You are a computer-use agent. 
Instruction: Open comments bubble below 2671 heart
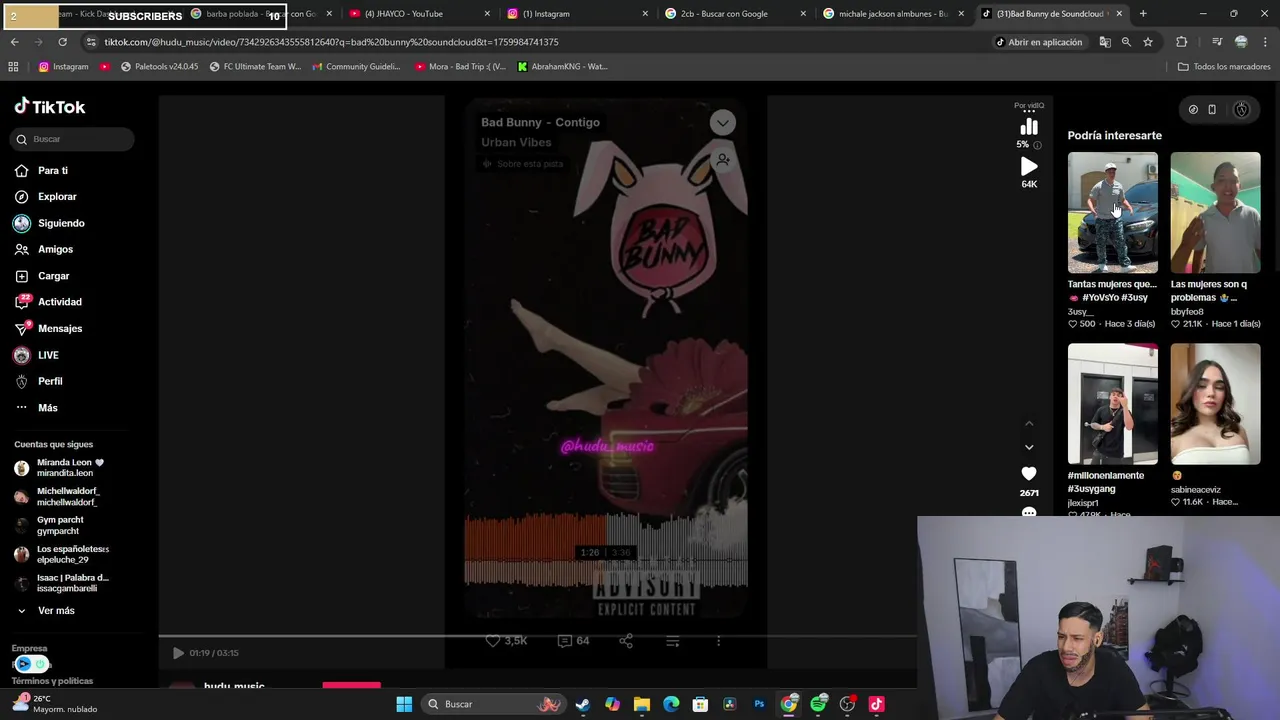click(1029, 512)
